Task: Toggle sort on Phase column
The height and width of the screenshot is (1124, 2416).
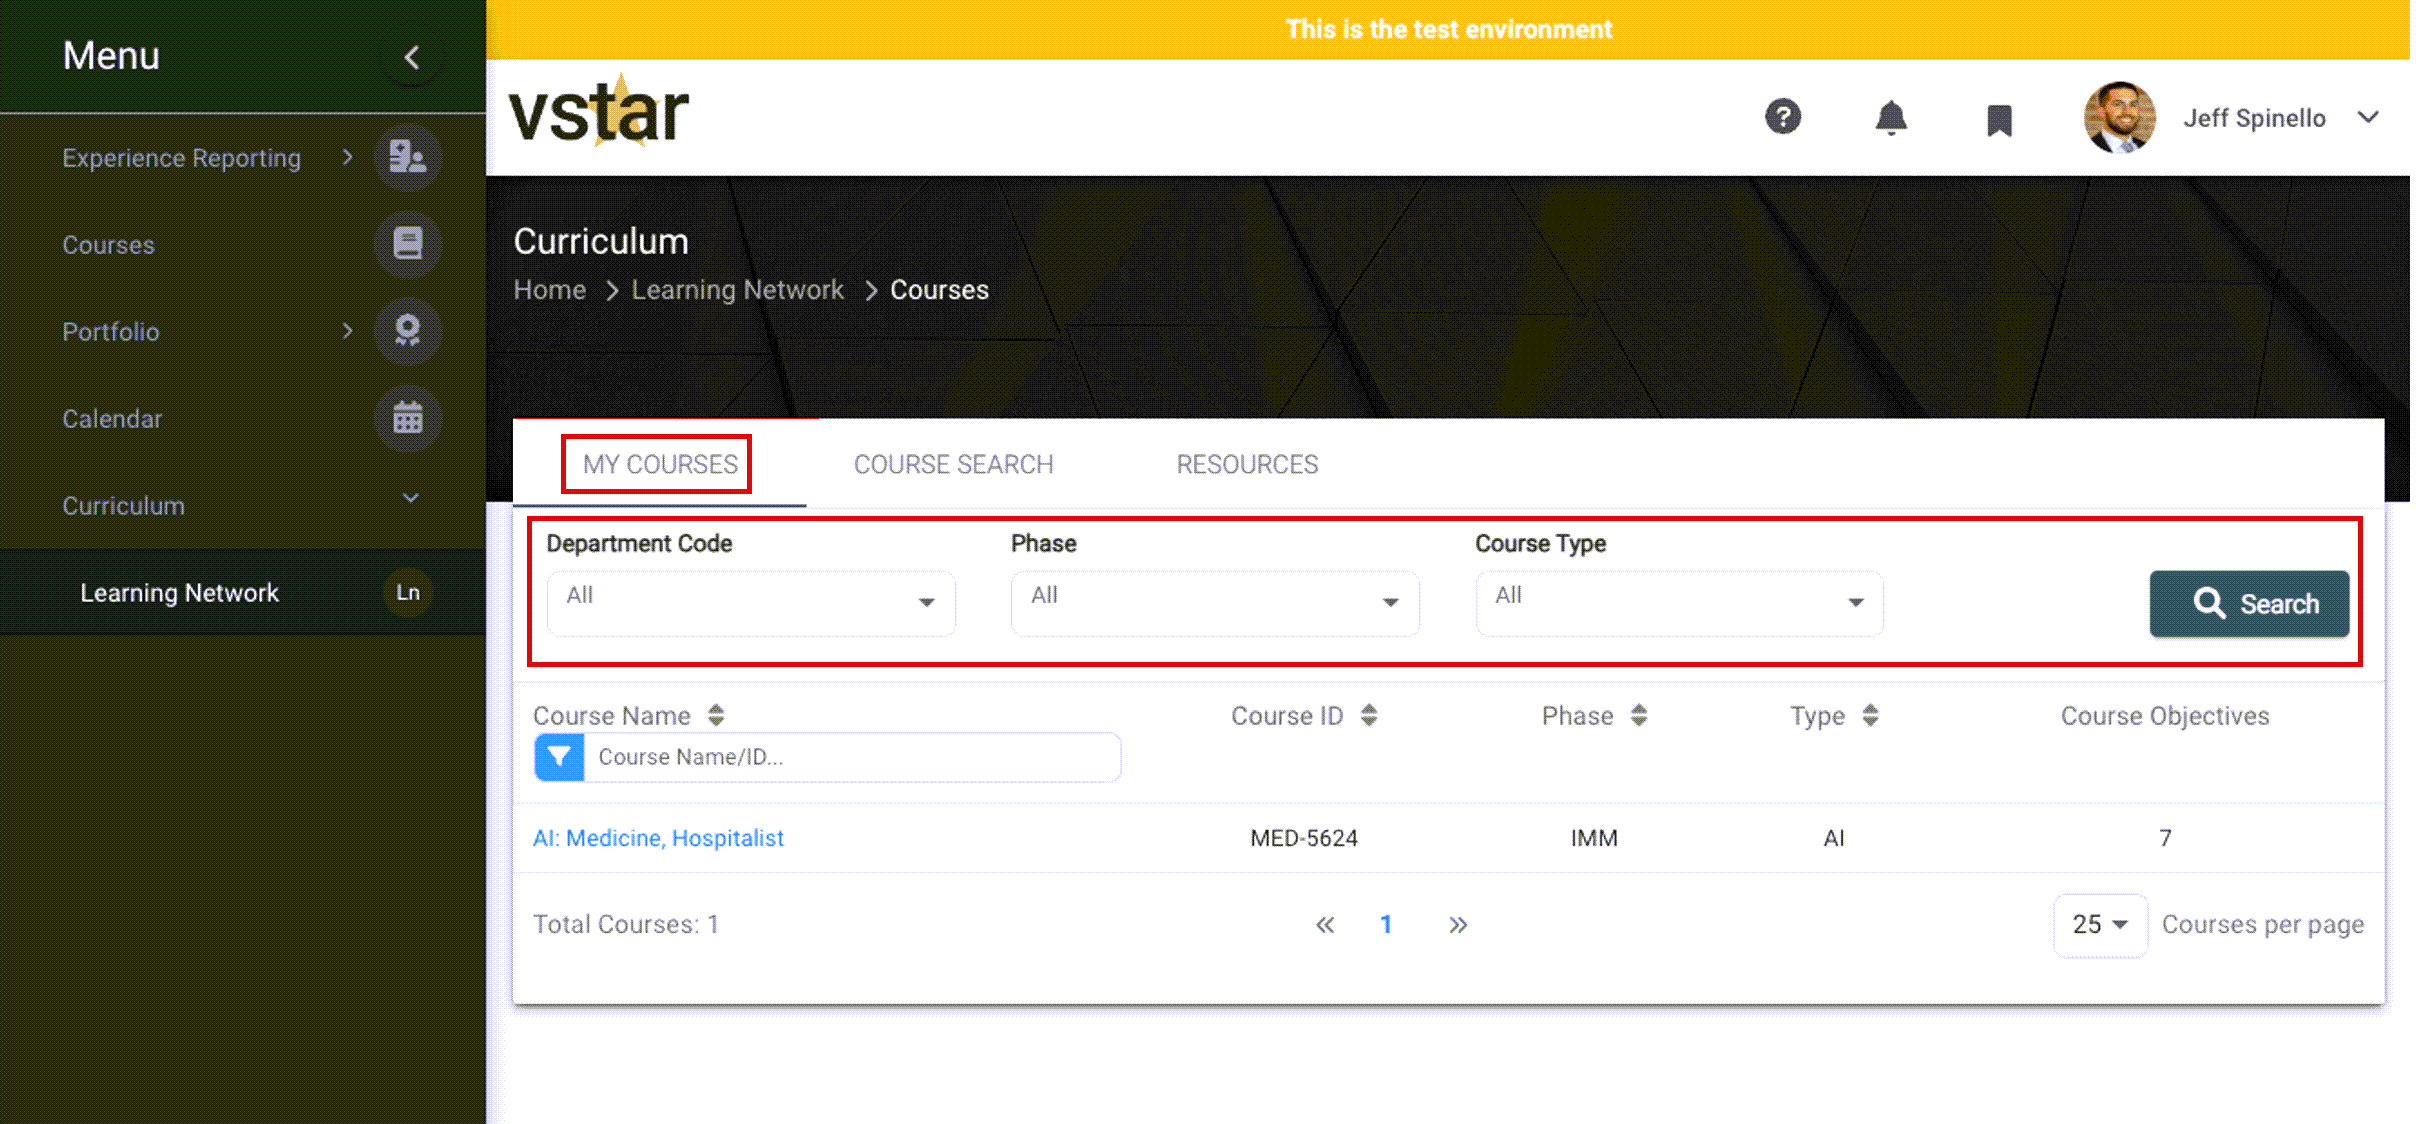Action: tap(1639, 715)
